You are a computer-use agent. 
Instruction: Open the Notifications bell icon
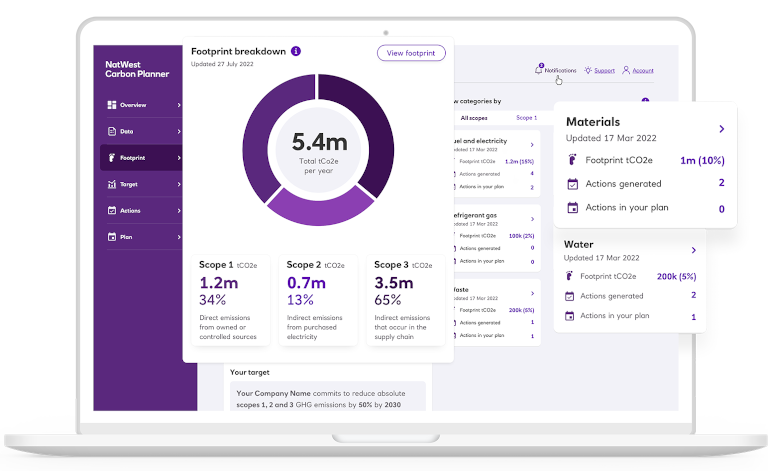(540, 70)
